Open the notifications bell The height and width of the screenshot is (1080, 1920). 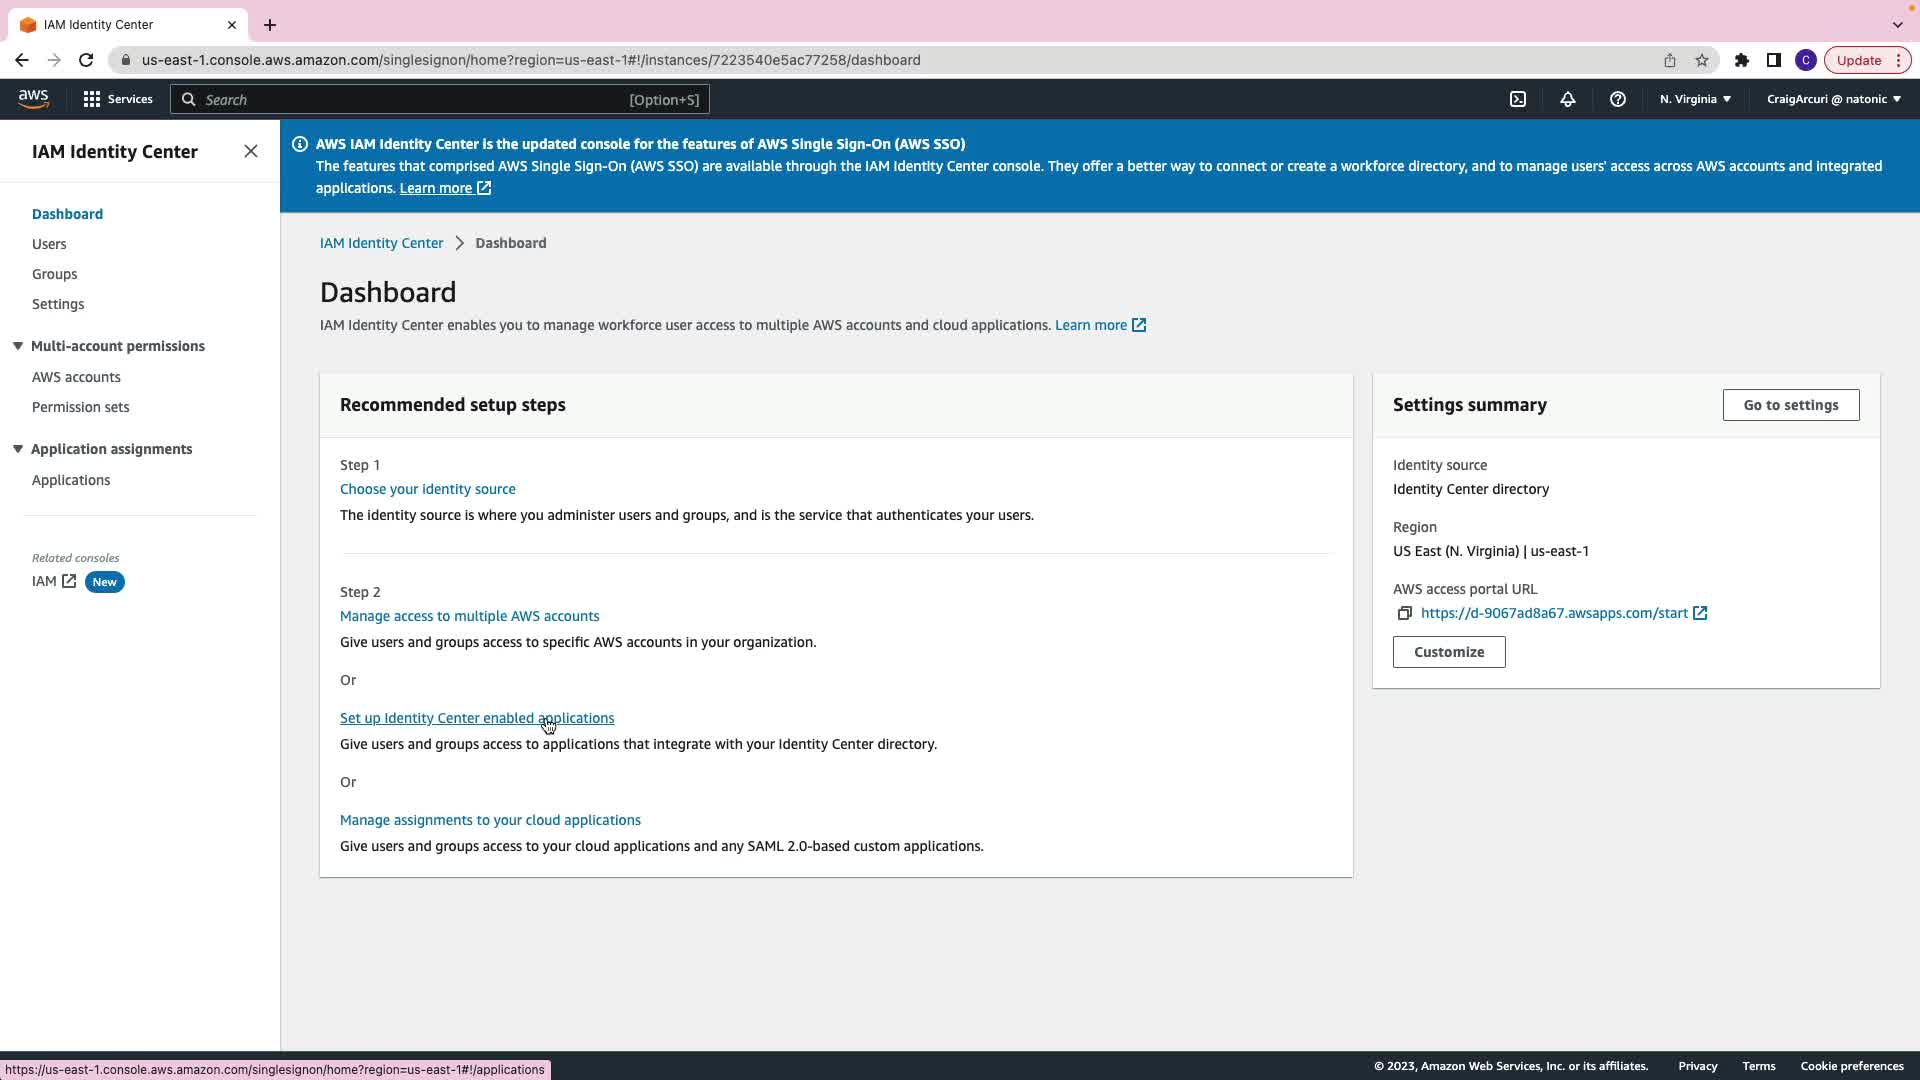(x=1567, y=99)
